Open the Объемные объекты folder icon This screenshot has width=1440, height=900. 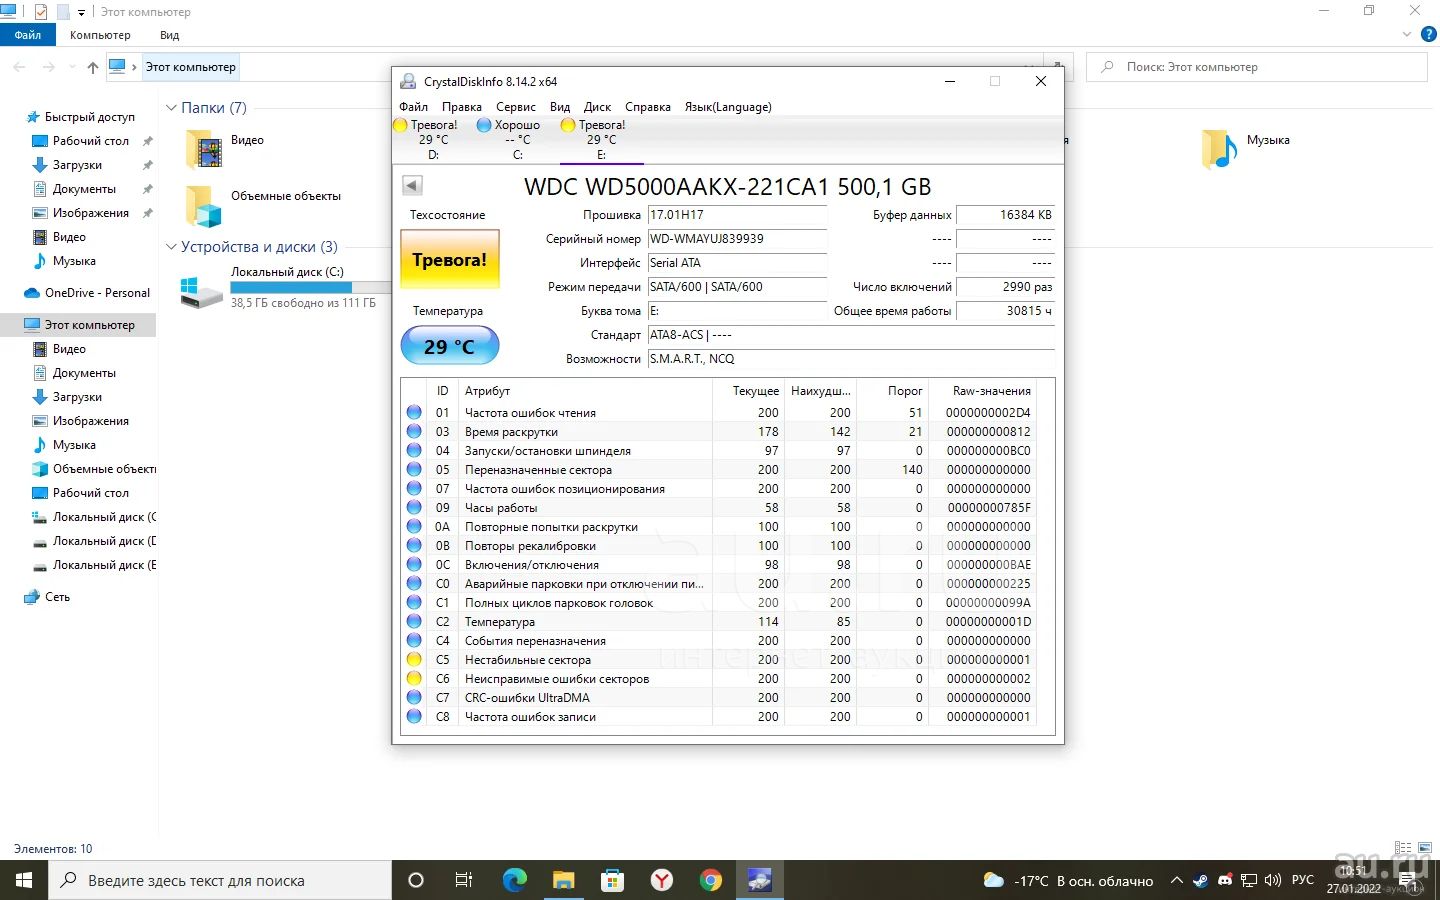pyautogui.click(x=203, y=206)
